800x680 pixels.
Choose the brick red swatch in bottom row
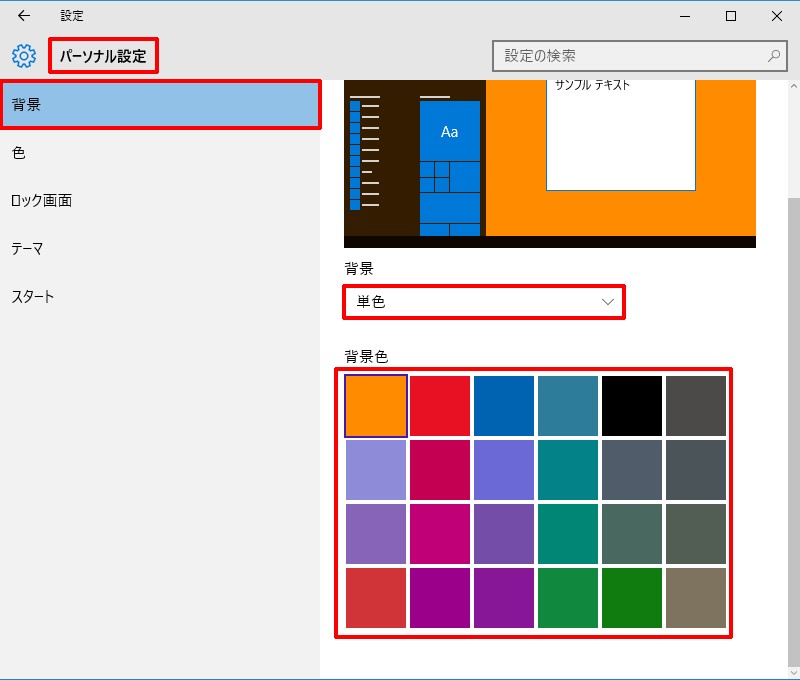pyautogui.click(x=376, y=598)
